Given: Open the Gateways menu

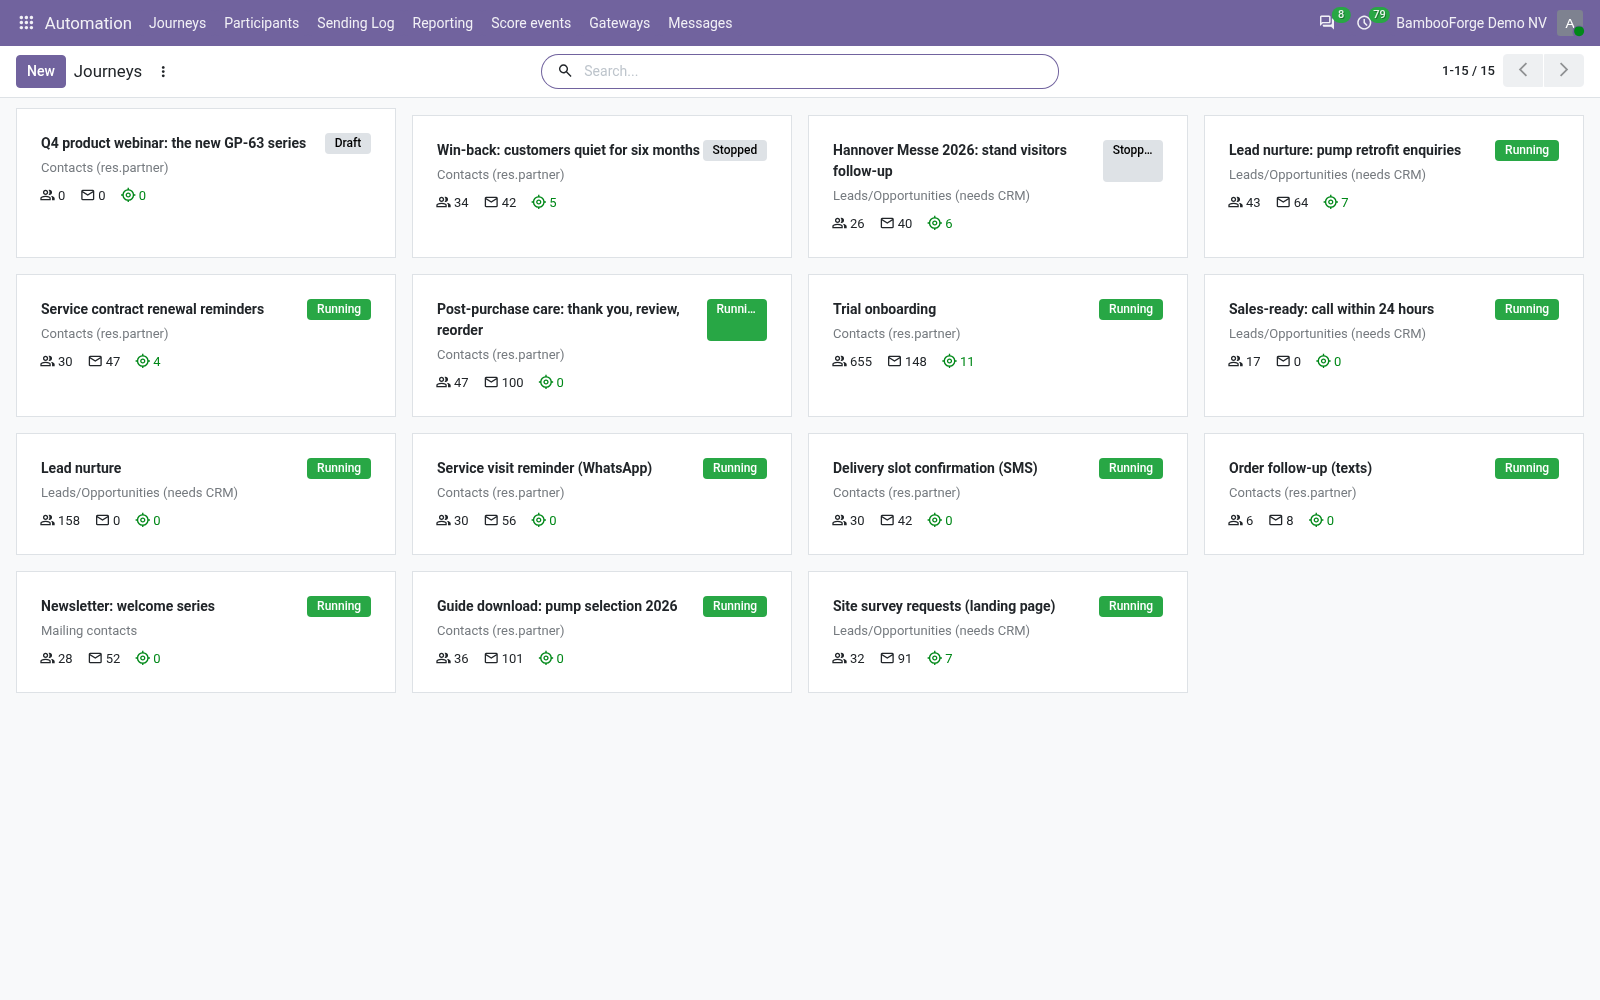Looking at the screenshot, I should point(619,23).
